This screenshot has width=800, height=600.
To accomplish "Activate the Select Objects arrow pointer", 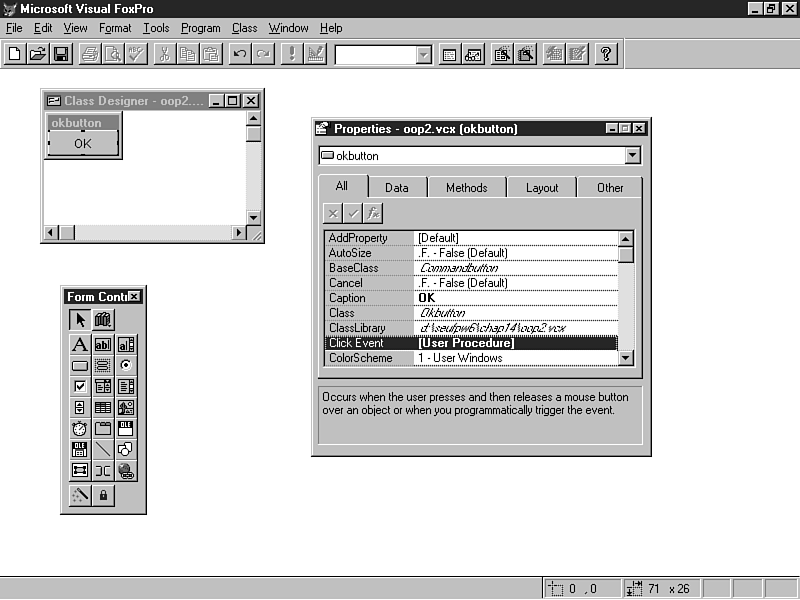I will click(80, 320).
